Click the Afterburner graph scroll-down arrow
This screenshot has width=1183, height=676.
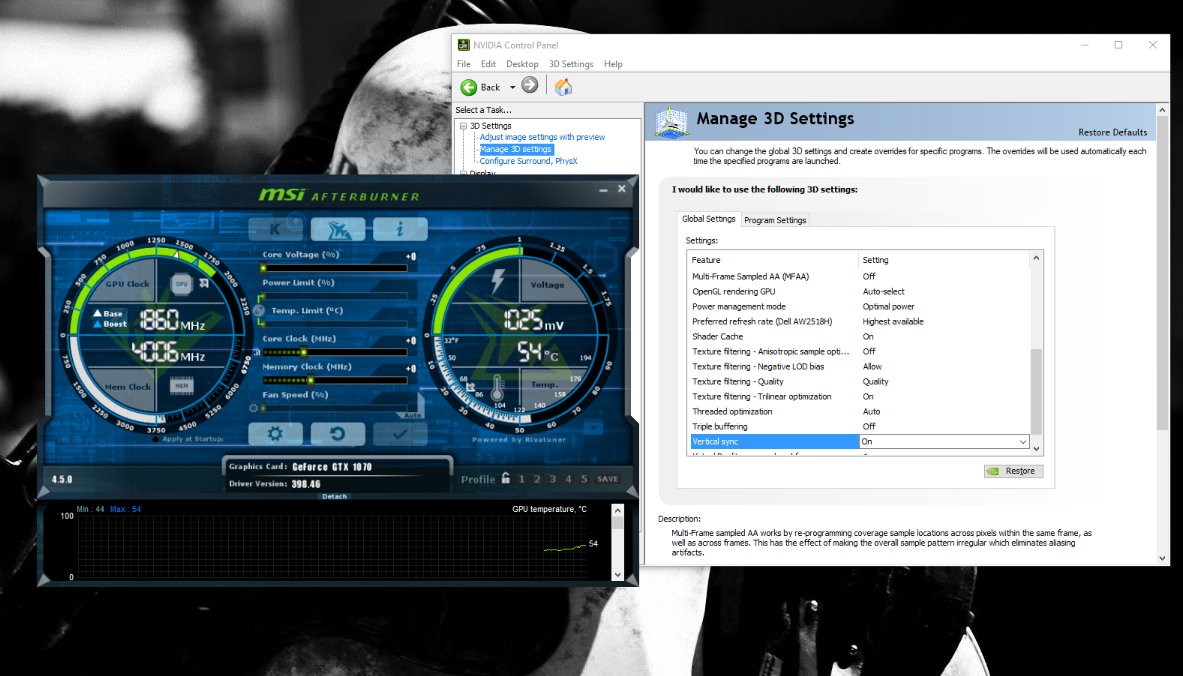[x=617, y=575]
